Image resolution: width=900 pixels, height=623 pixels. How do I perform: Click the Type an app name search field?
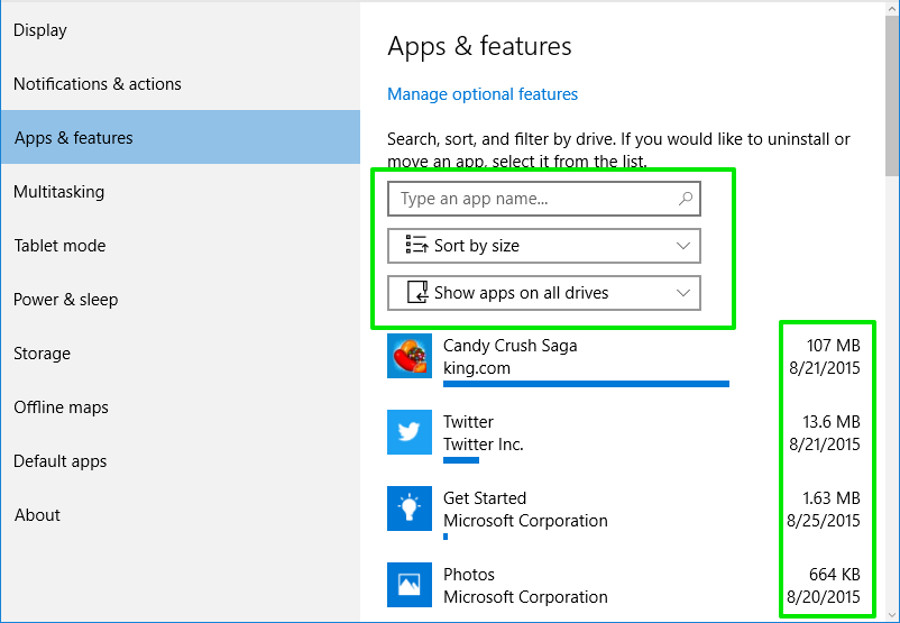(544, 199)
